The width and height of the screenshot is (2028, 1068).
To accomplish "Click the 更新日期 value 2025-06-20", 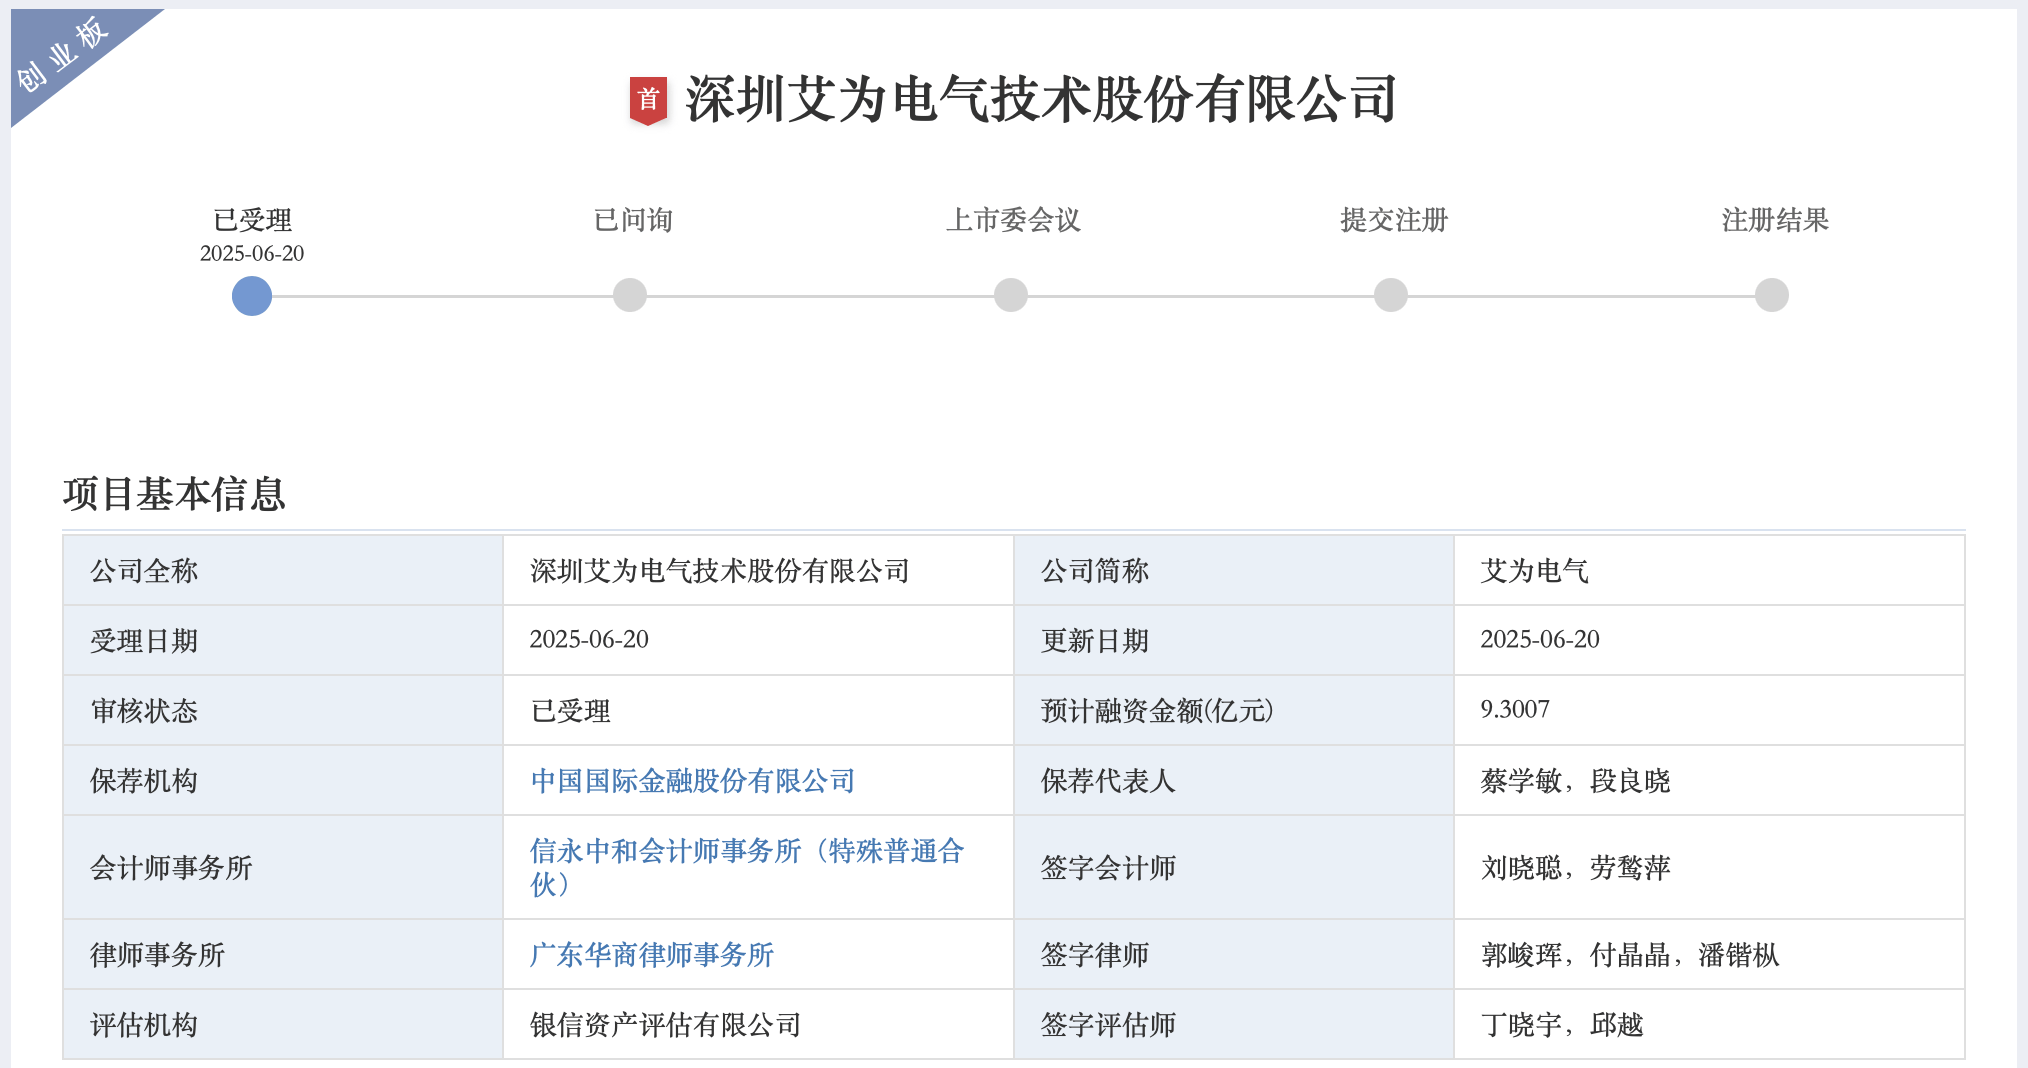I will [x=1709, y=640].
